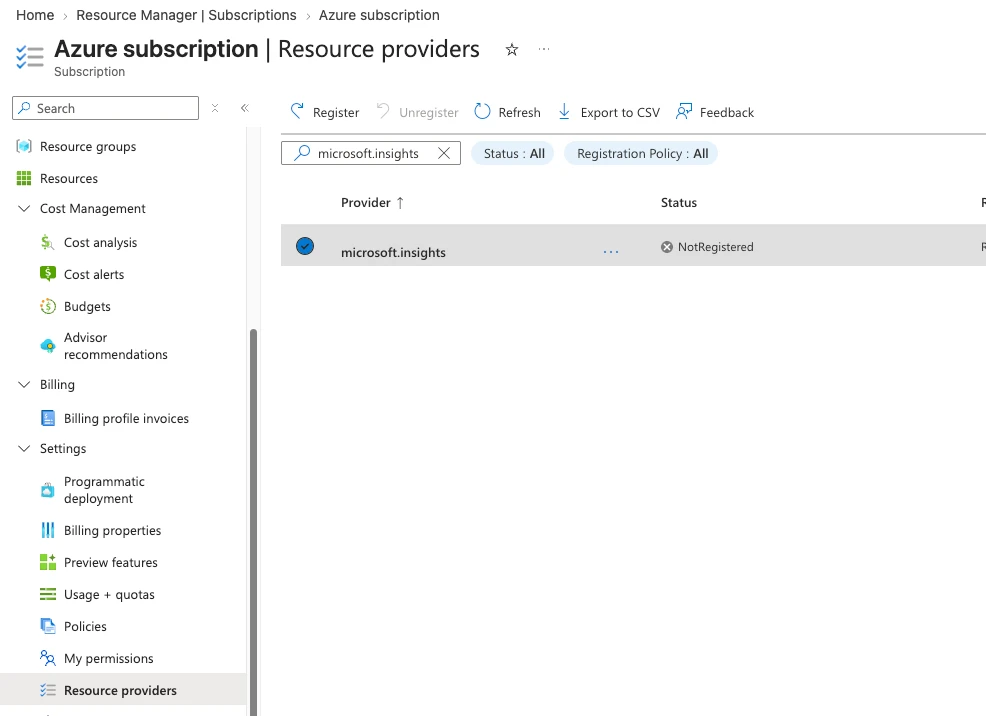Click the Azure subscription breadcrumb
The image size is (986, 716).
point(379,15)
